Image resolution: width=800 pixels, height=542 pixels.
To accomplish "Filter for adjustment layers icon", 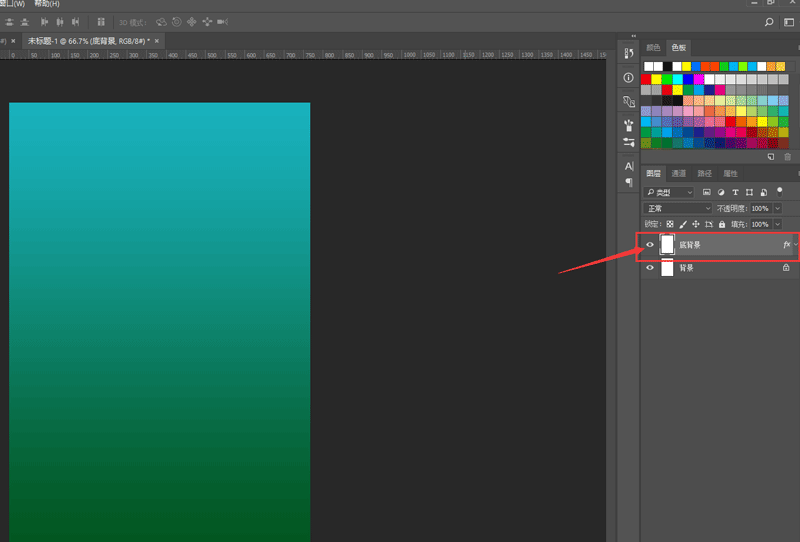I will pos(721,192).
